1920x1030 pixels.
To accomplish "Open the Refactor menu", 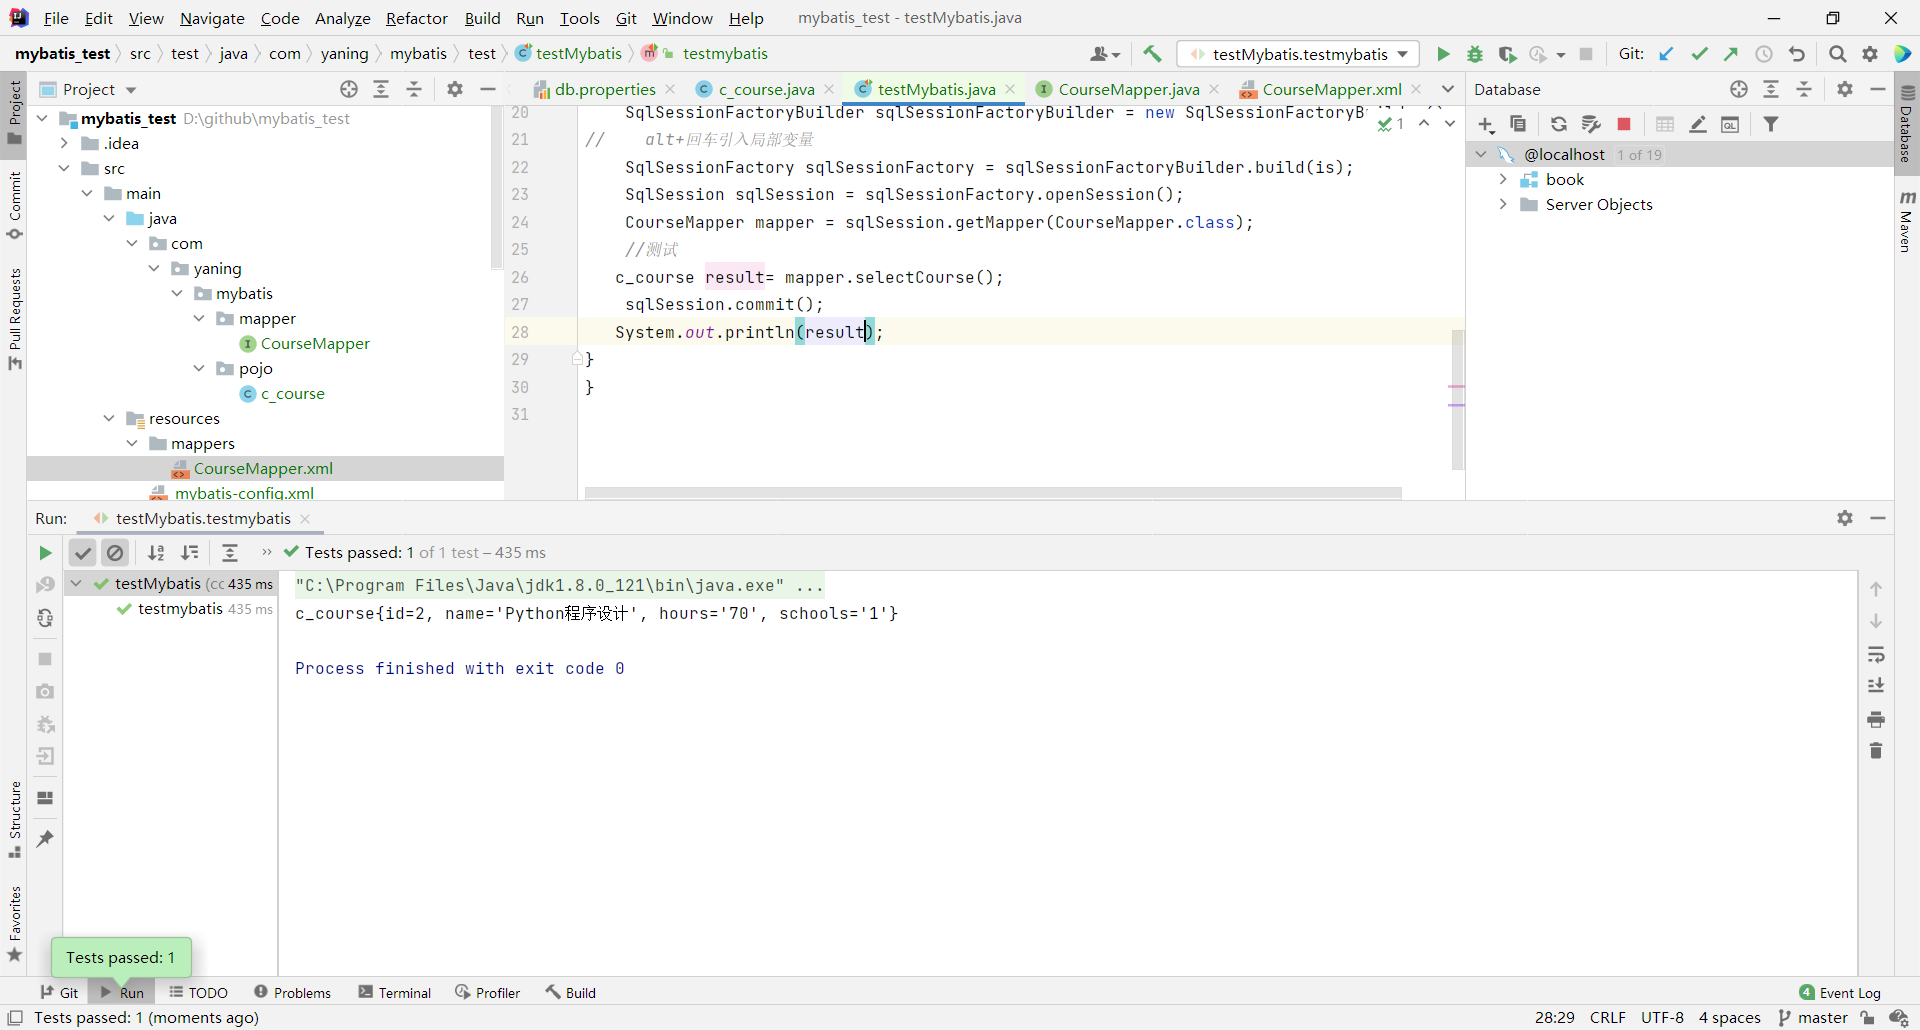I will (x=416, y=18).
